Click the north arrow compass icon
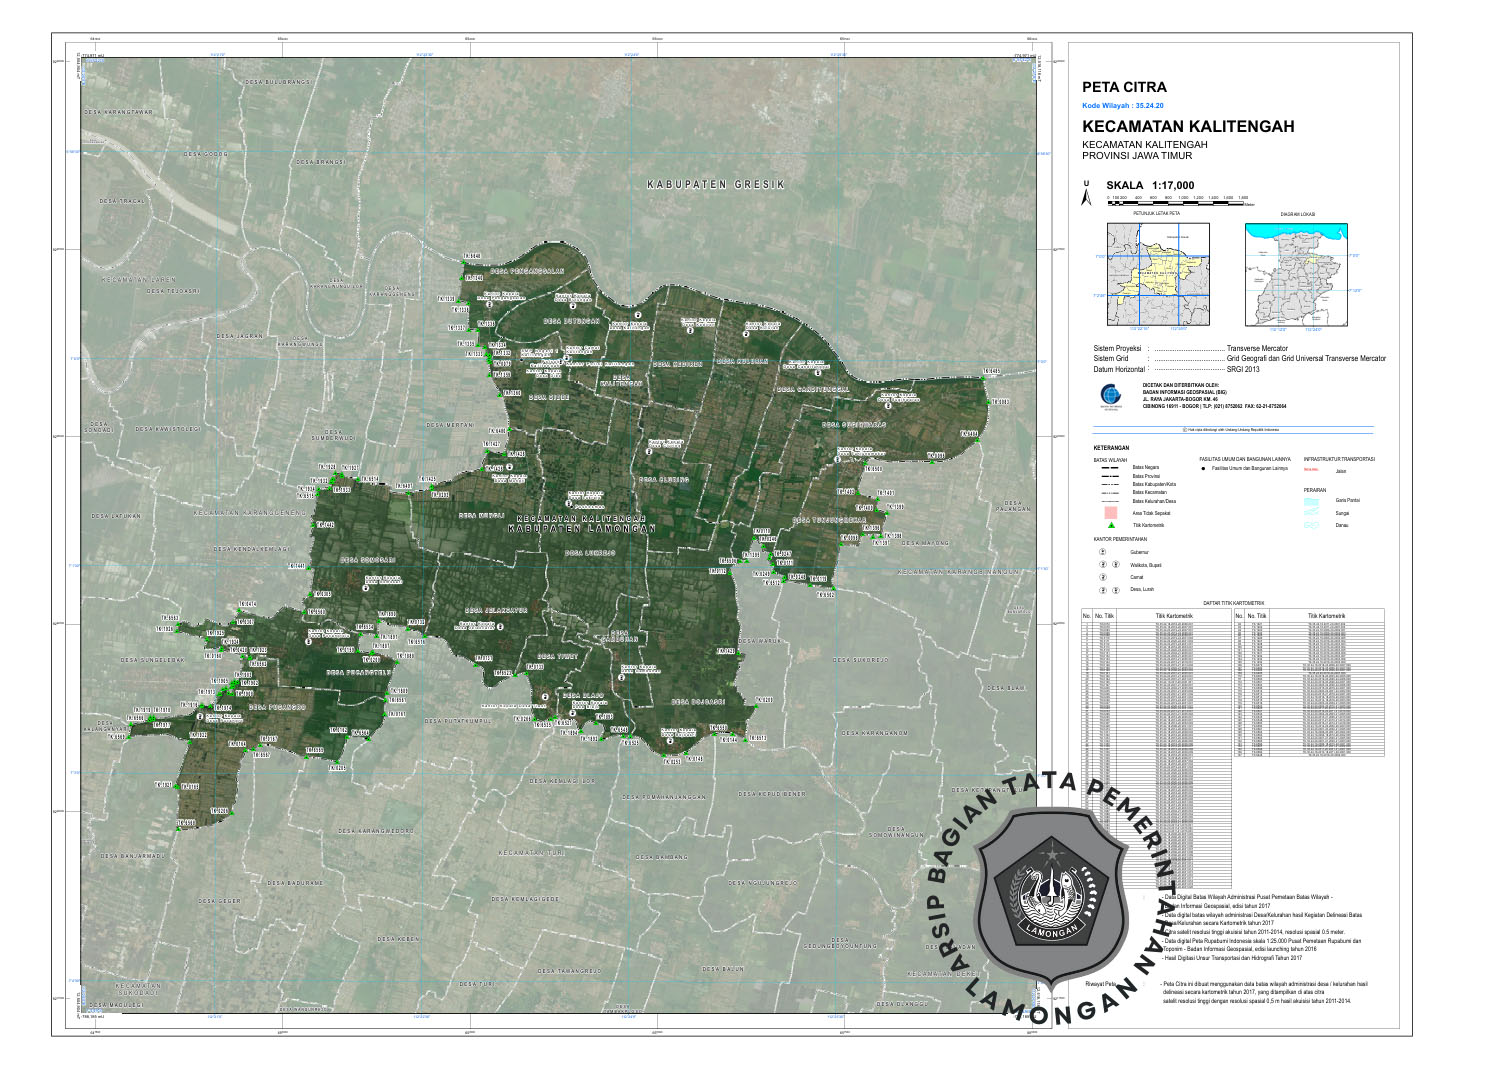 [x=1087, y=194]
